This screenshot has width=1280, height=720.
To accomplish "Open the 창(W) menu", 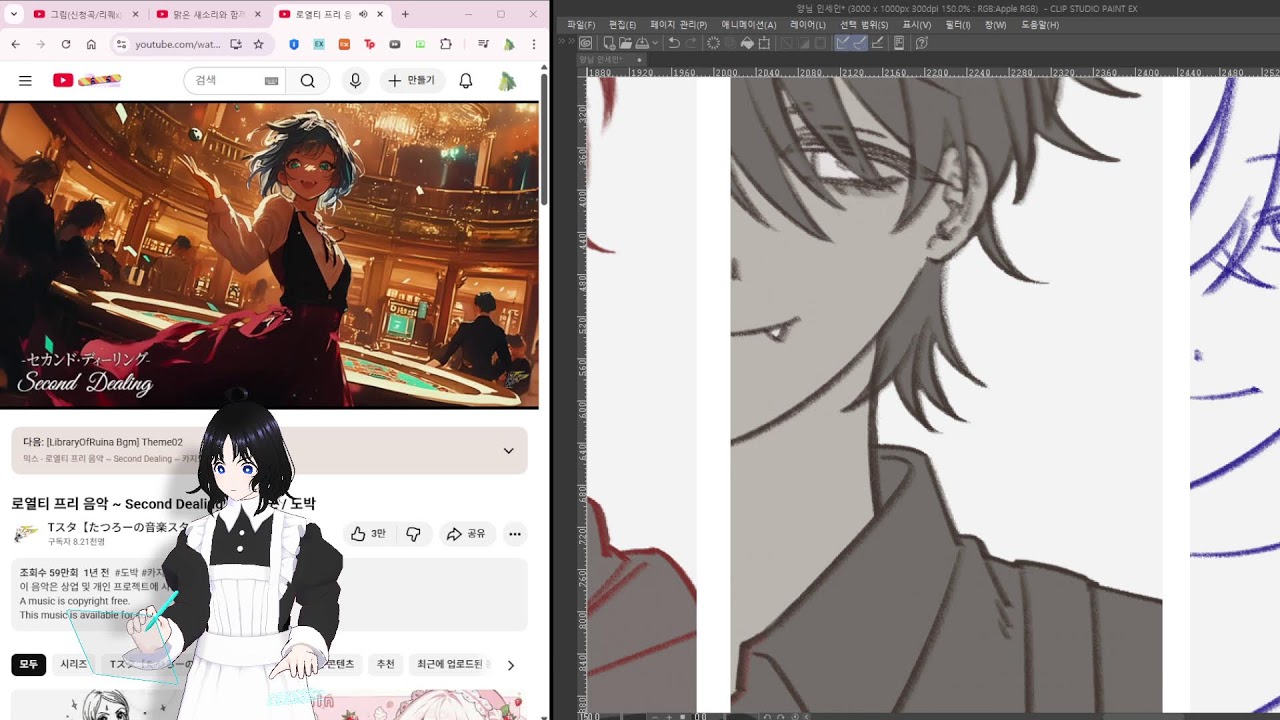I will (x=995, y=25).
